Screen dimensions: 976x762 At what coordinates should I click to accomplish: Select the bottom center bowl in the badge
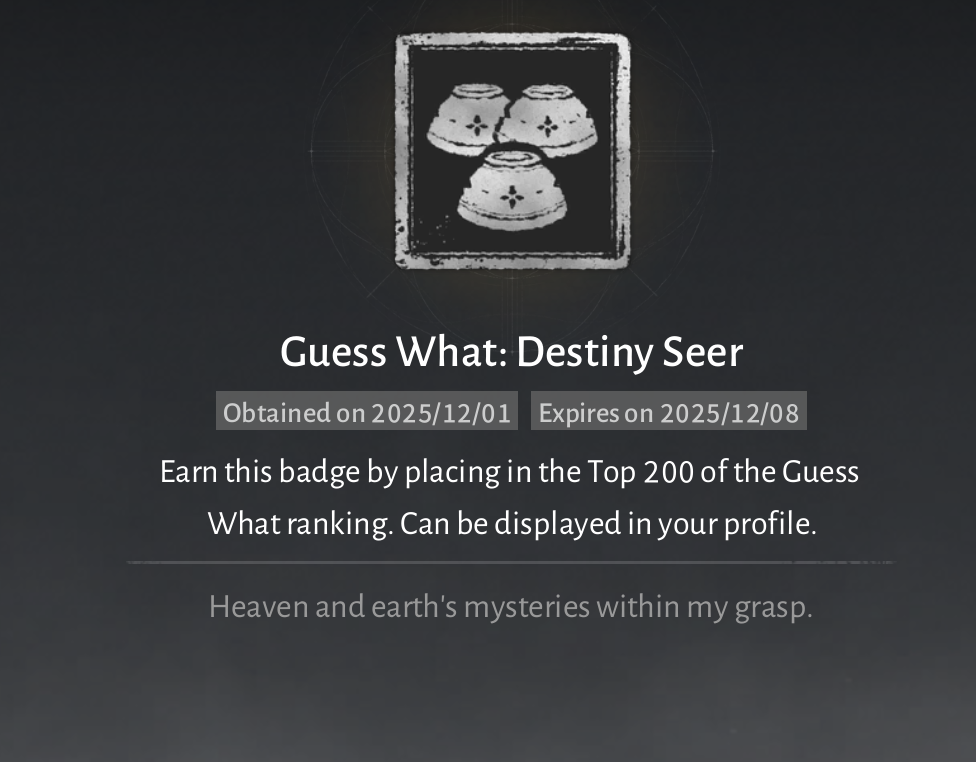[512, 191]
